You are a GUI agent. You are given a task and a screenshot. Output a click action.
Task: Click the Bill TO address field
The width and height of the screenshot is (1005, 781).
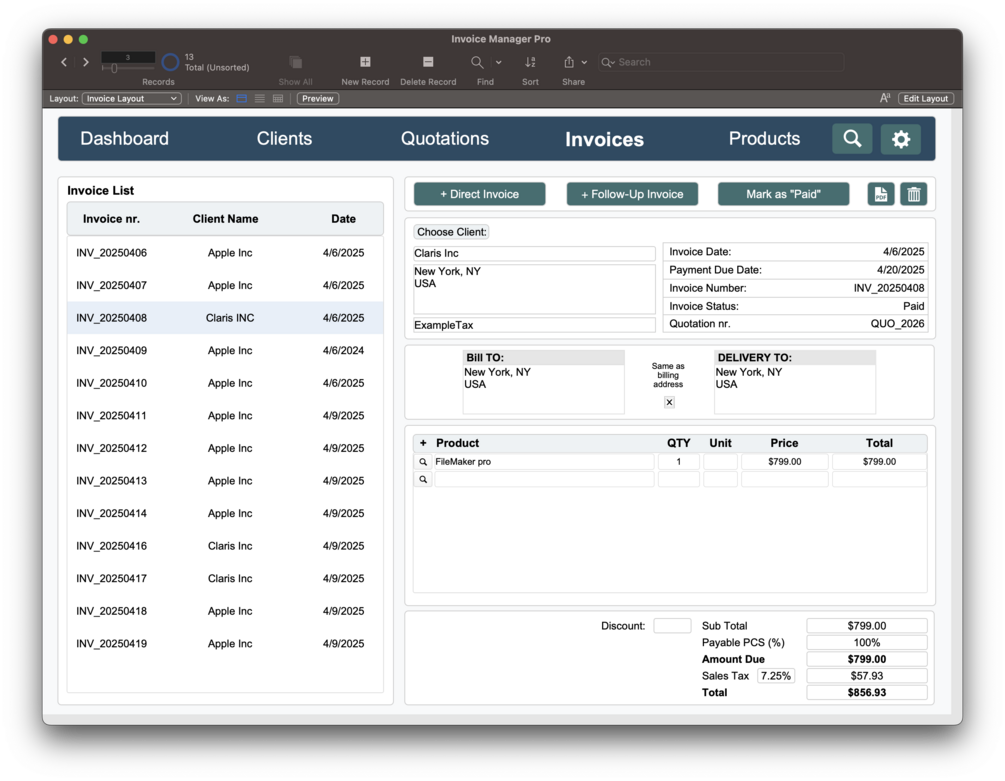(544, 390)
